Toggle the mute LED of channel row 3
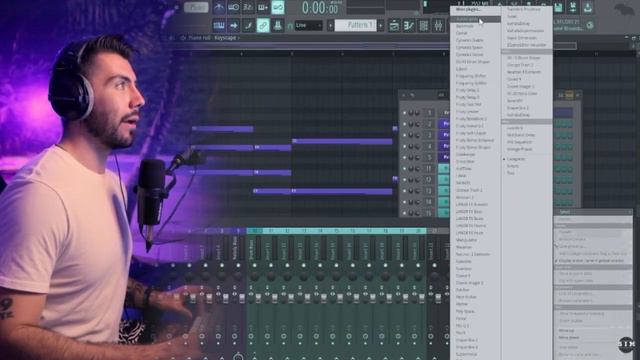The height and width of the screenshot is (360, 640). pos(404,135)
